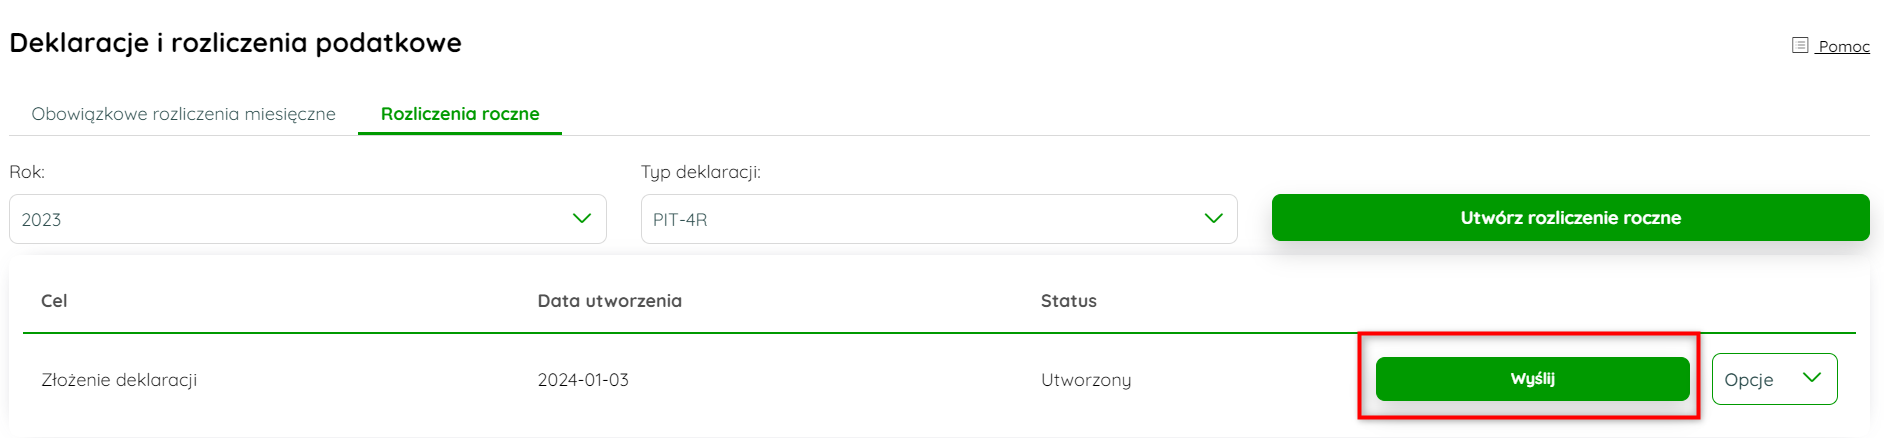Click the chevron arrow beside Opcje
The image size is (1884, 438).
pos(1811,377)
